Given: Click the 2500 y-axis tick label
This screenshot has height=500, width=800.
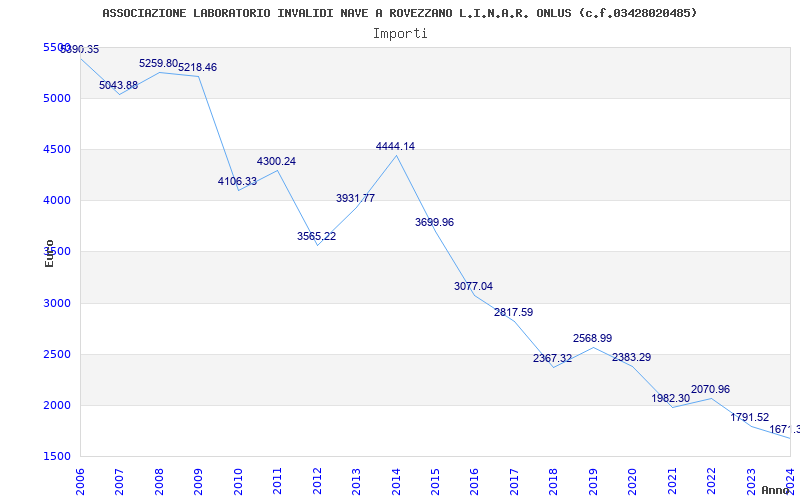Looking at the screenshot, I should [56, 354].
